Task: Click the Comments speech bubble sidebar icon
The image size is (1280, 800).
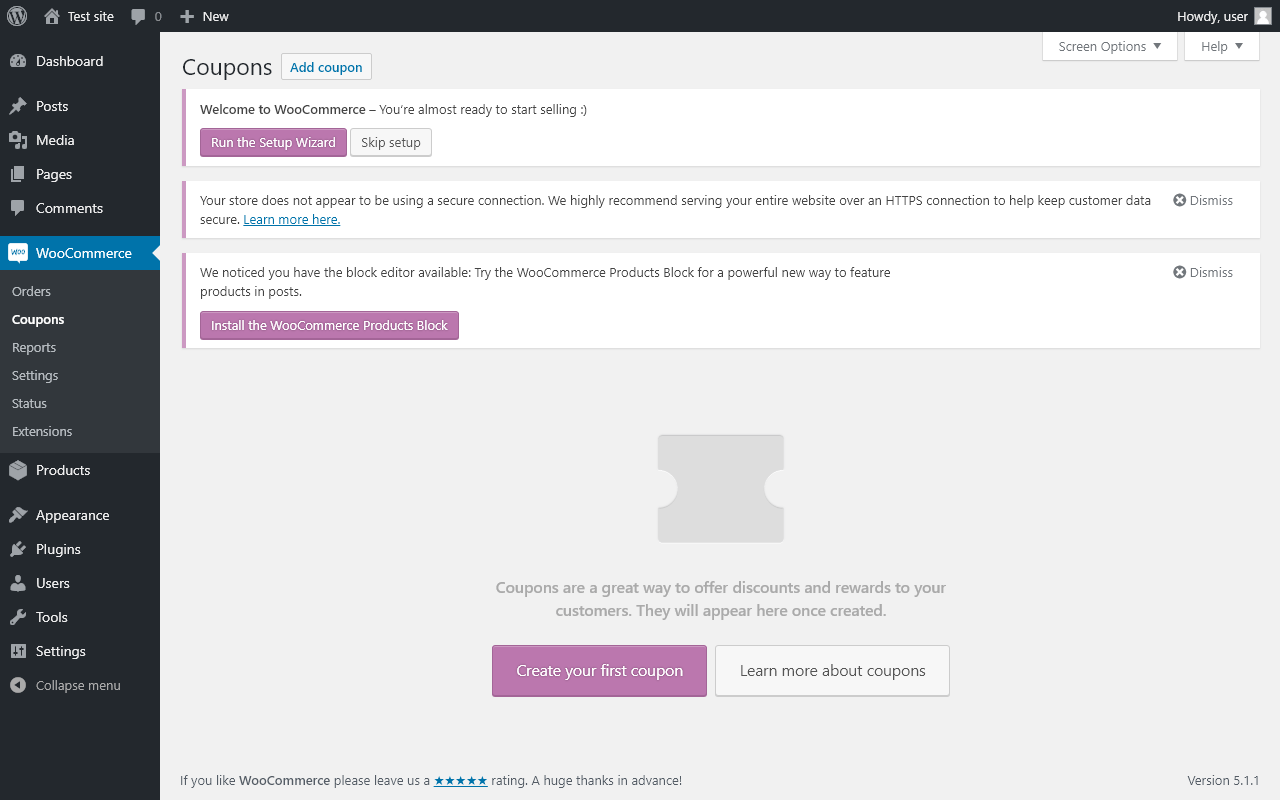Action: (18, 208)
